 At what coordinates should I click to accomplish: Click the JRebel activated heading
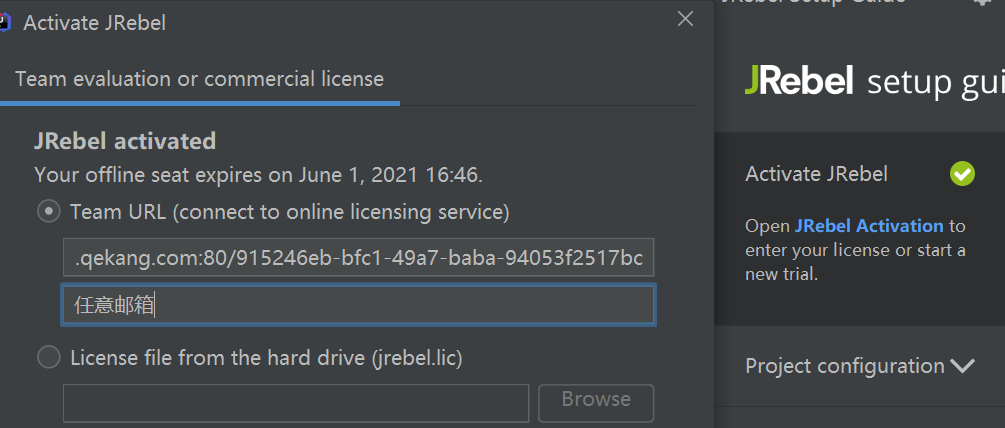[x=125, y=141]
